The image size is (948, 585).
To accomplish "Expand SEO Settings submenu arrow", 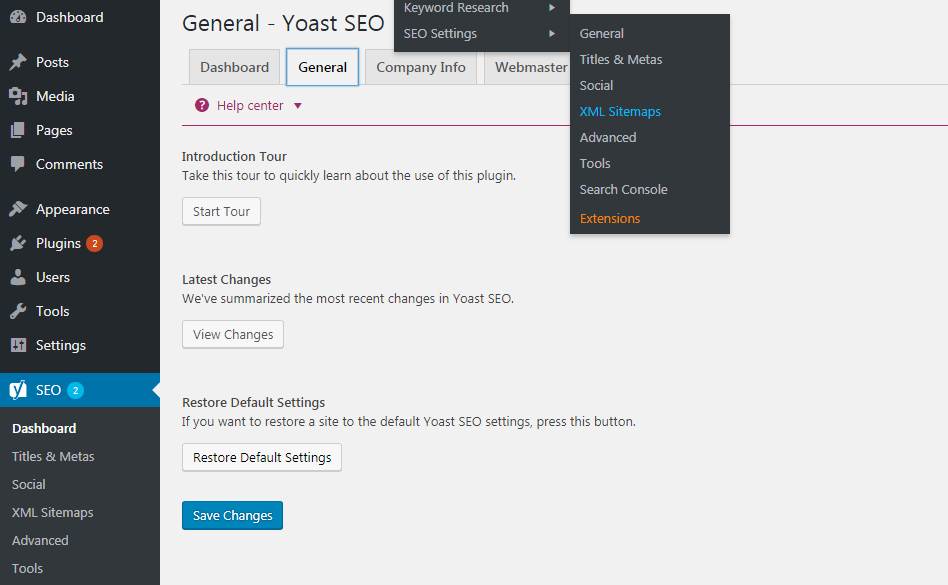I will 551,33.
